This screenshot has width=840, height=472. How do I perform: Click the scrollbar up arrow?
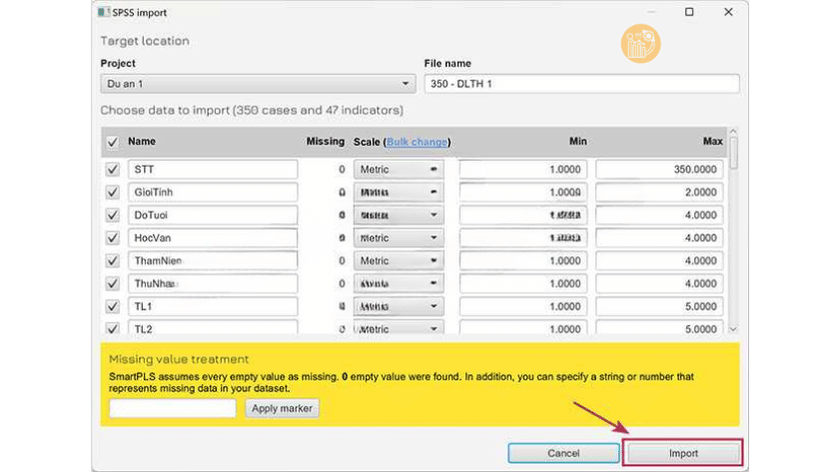tap(733, 132)
